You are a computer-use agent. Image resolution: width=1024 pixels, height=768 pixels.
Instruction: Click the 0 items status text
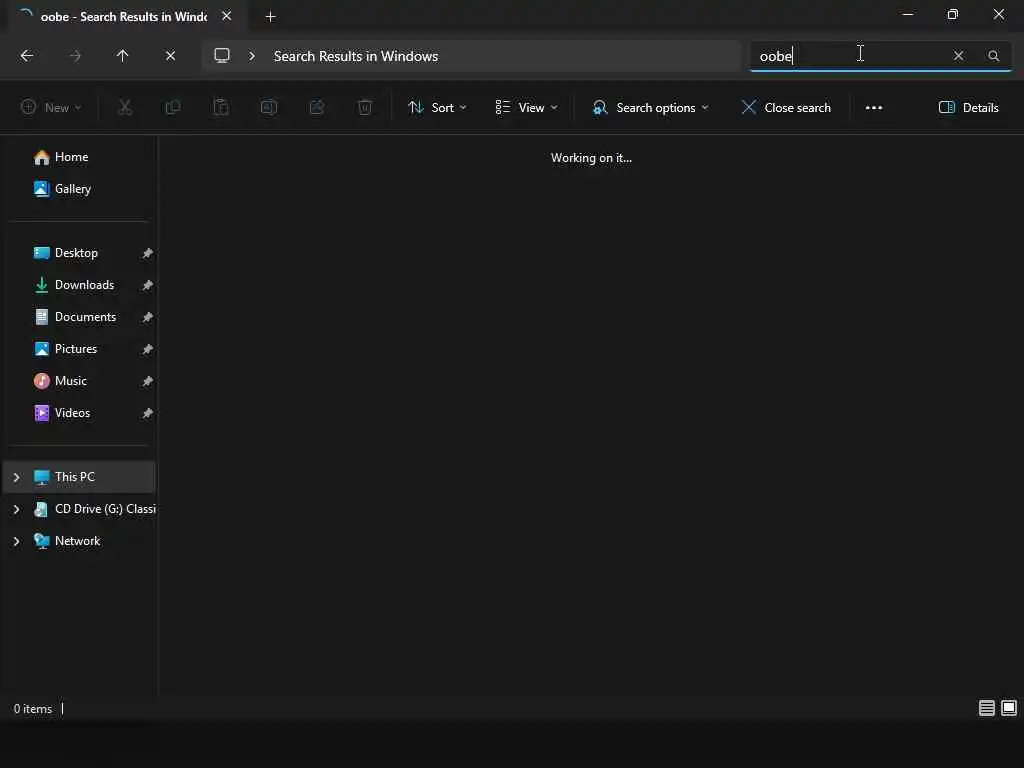[x=33, y=709]
